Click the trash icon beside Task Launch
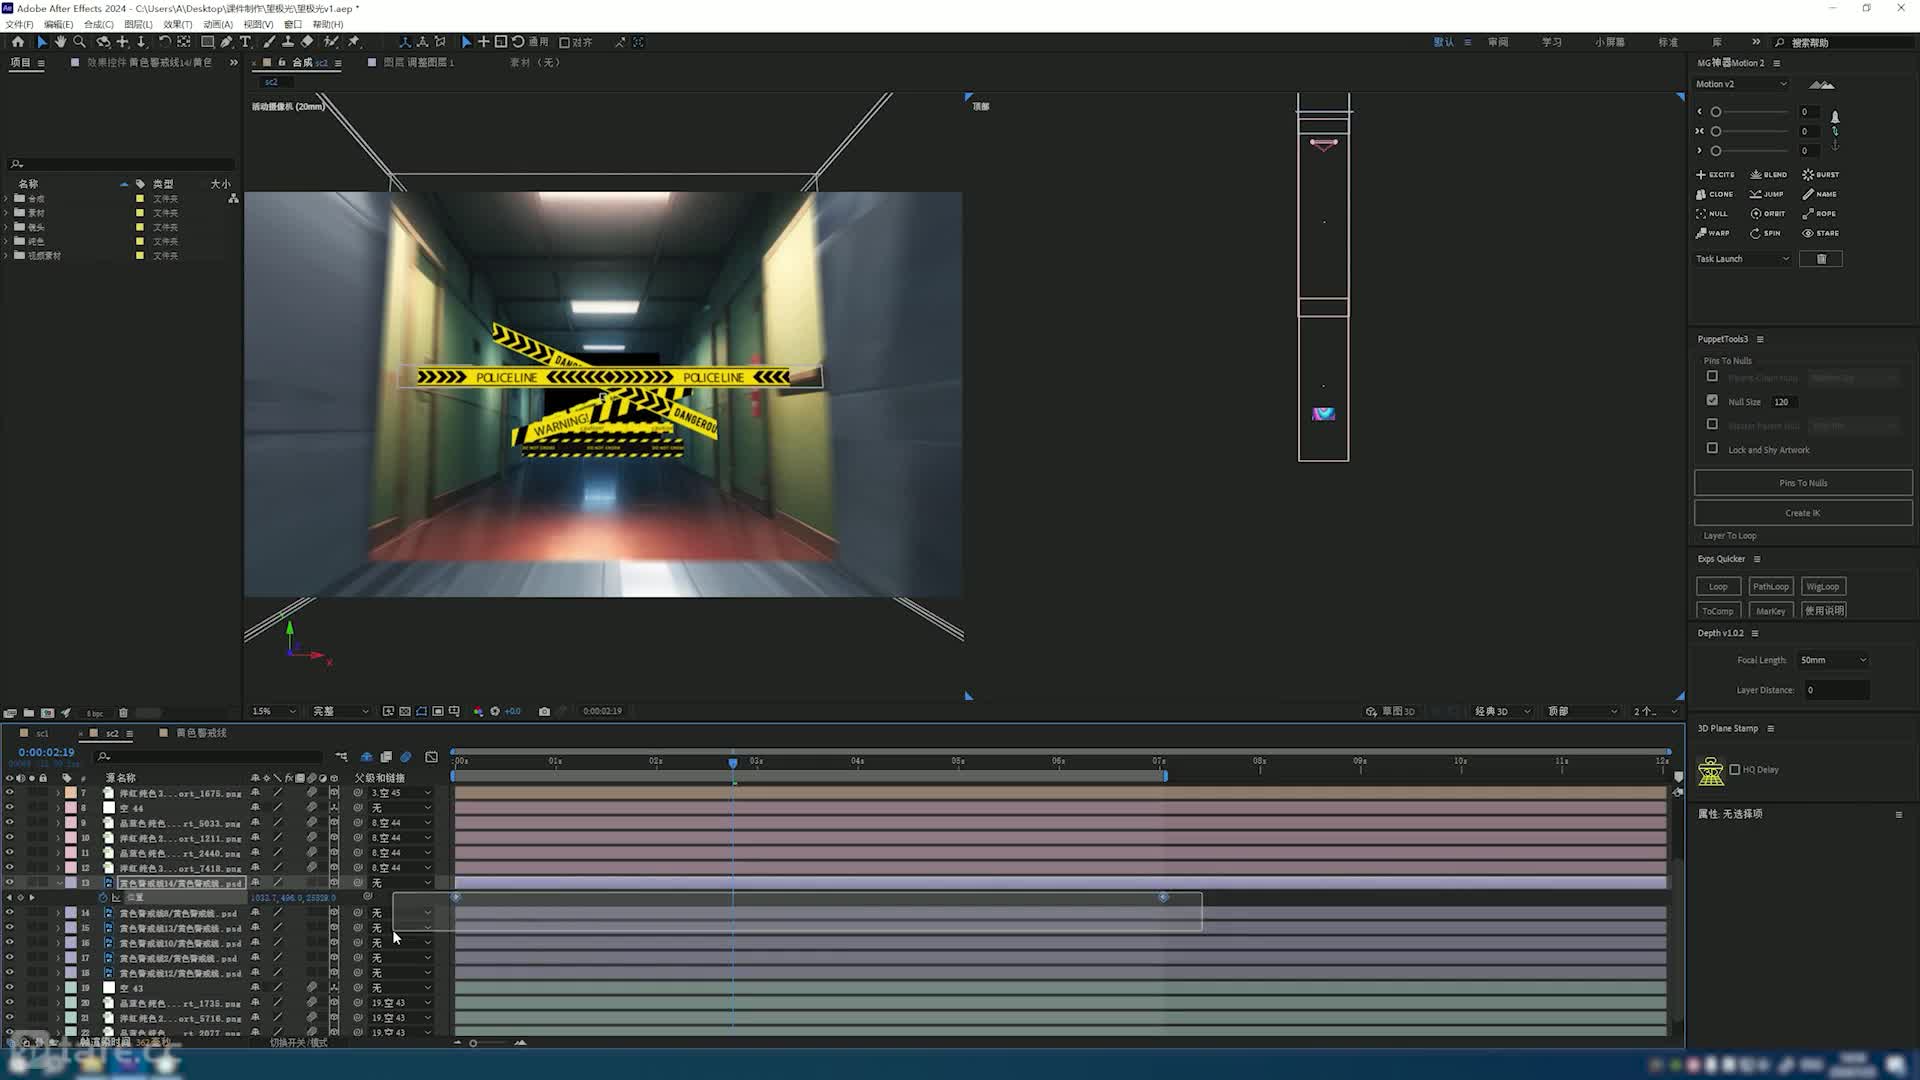This screenshot has height=1080, width=1920. click(x=1821, y=259)
